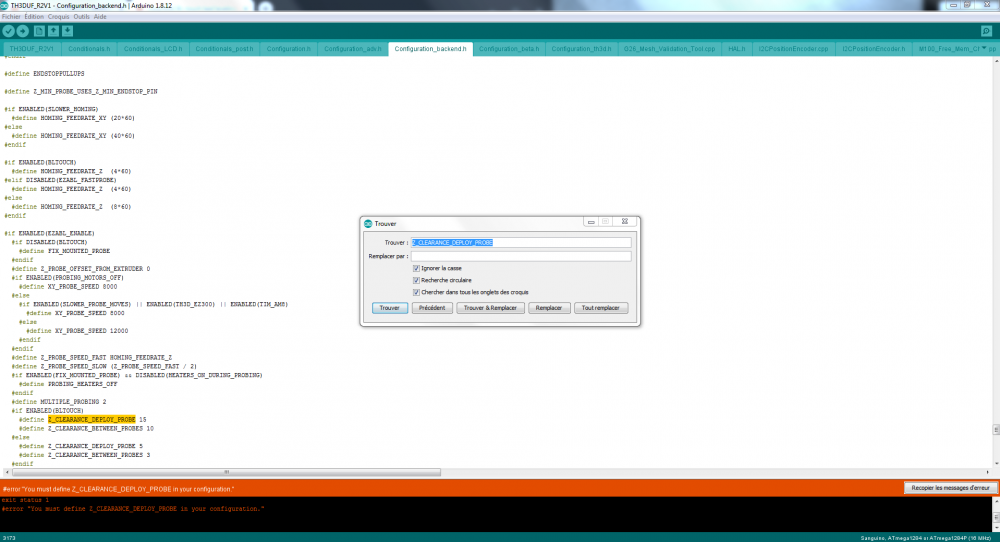This screenshot has height=542, width=1000.
Task: Close the Trouver dialog
Action: pyautogui.click(x=625, y=222)
